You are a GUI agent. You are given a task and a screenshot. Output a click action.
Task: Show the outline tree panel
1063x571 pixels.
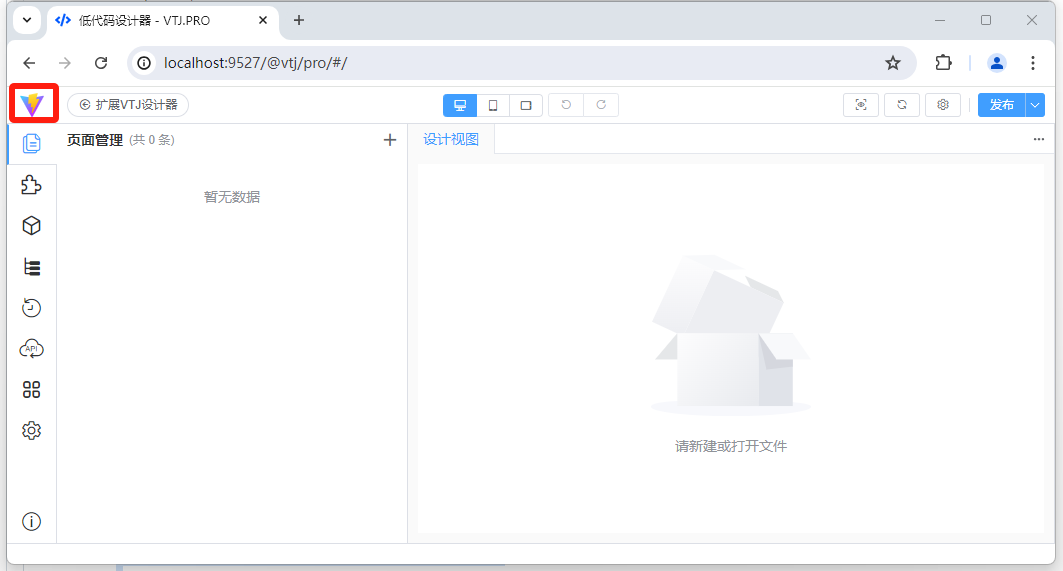pos(32,267)
